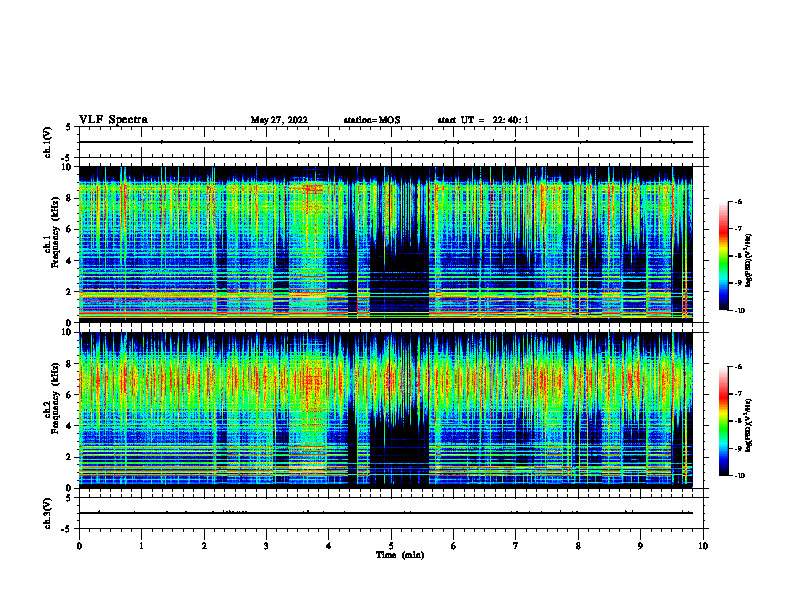Viewport: 792px width, 612px height.
Task: Click the time axis tick label '0'
Action: [x=79, y=546]
